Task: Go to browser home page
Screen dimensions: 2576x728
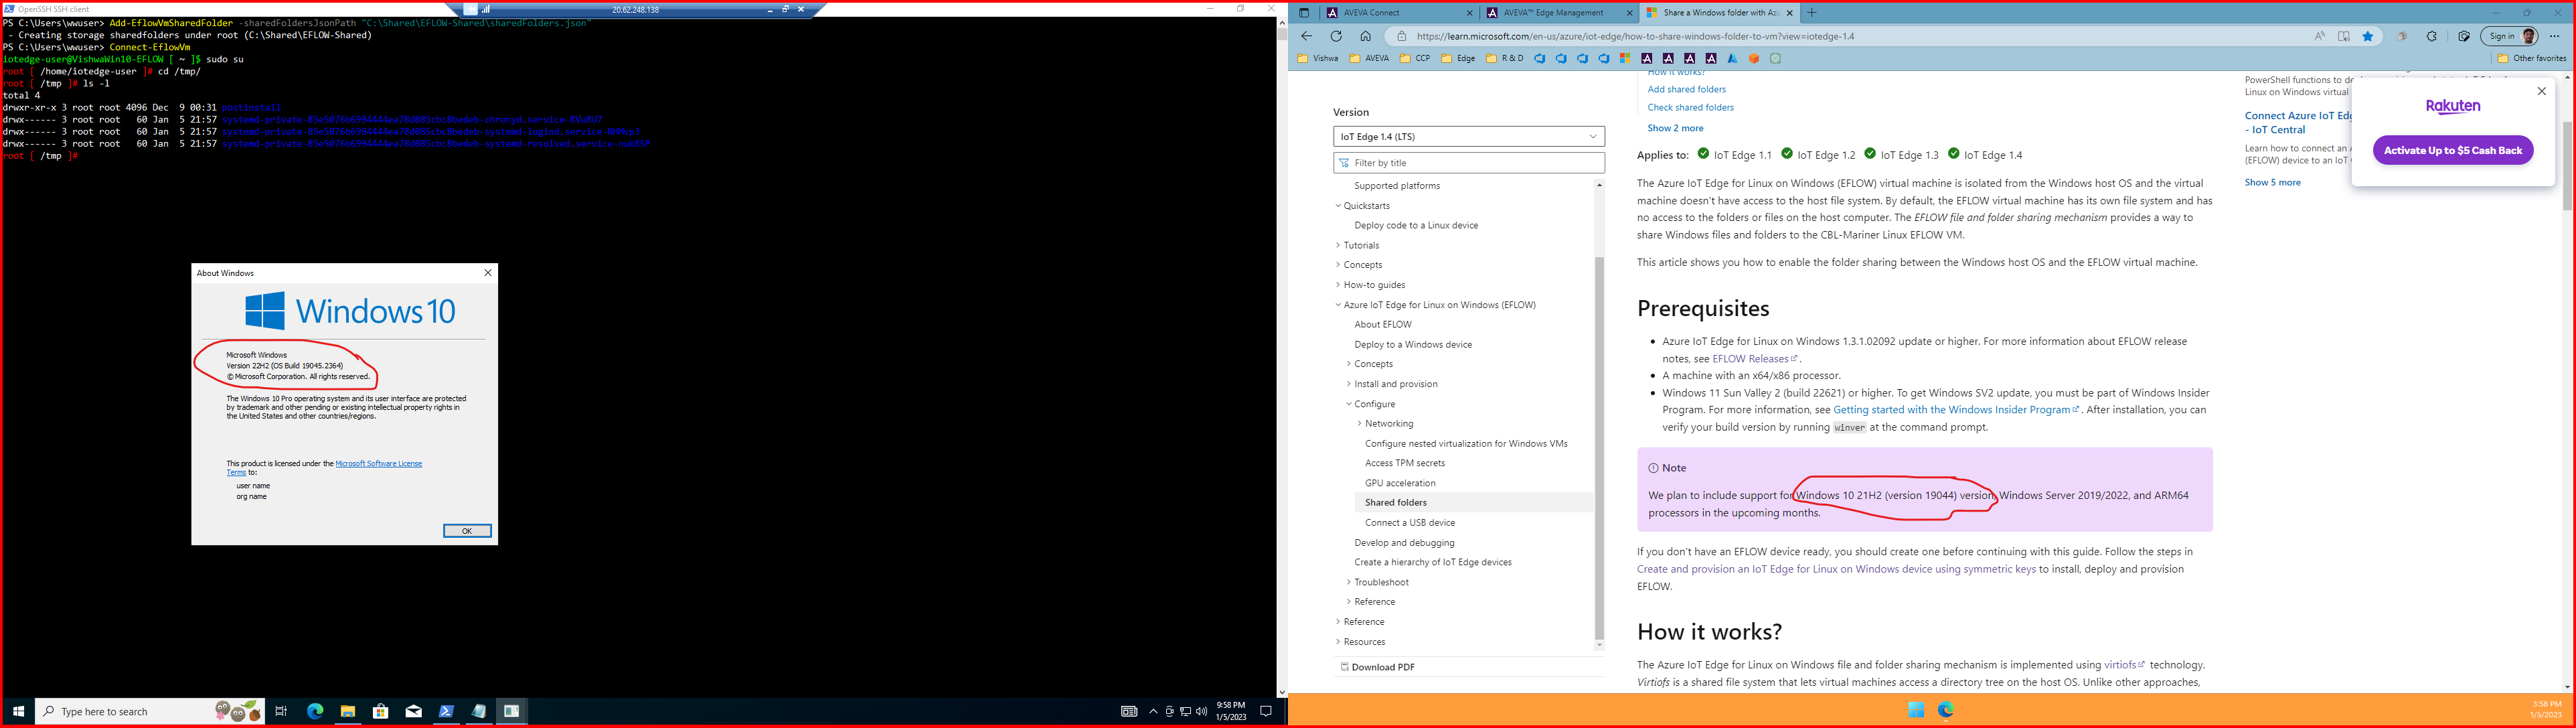Action: pyautogui.click(x=1365, y=36)
